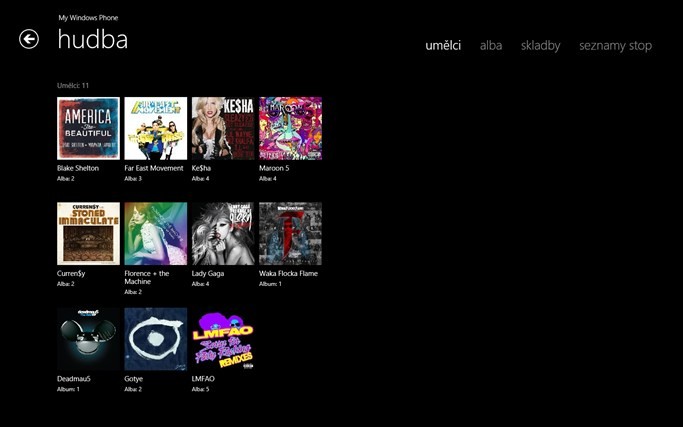Select LMFAO remixes cover thumbnail

(222, 339)
